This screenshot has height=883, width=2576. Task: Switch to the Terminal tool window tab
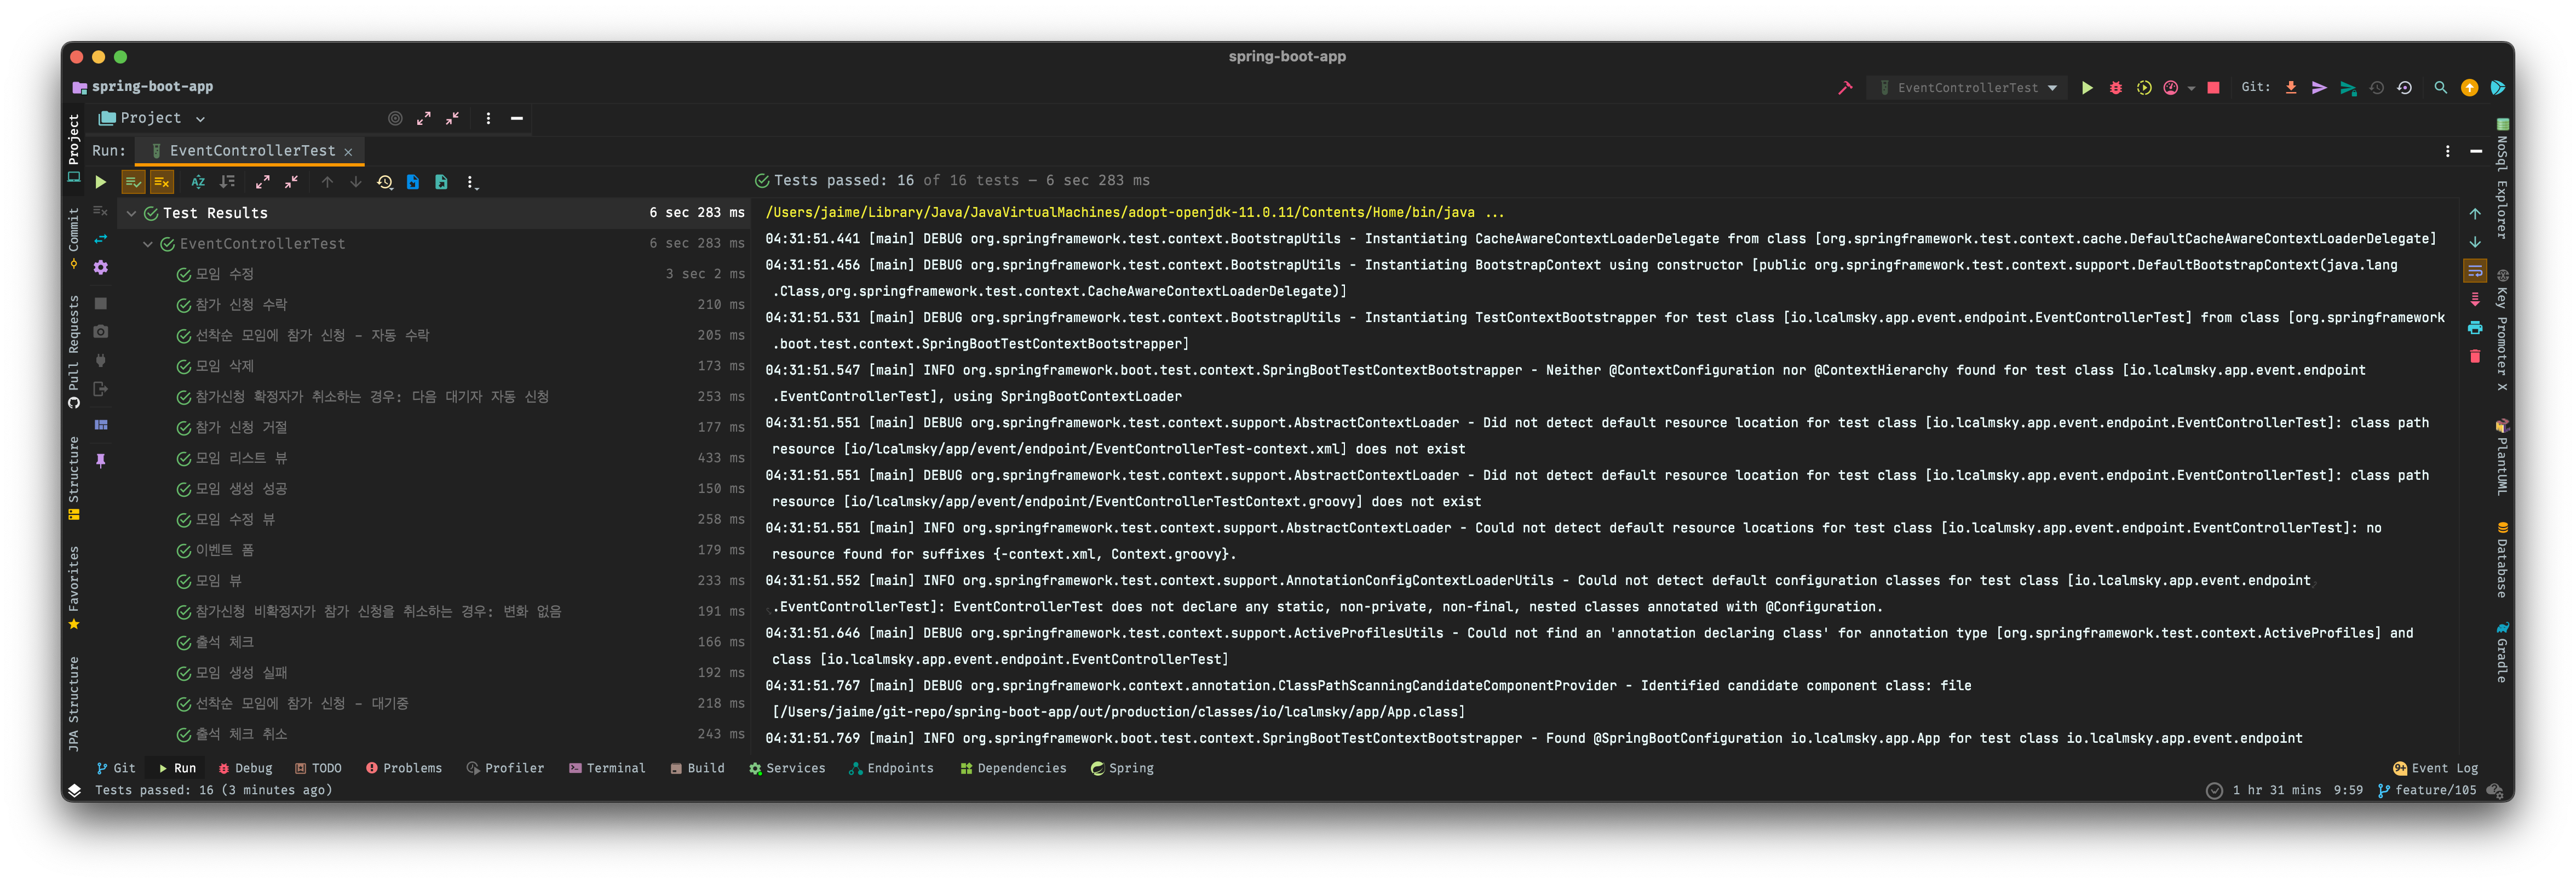(607, 768)
